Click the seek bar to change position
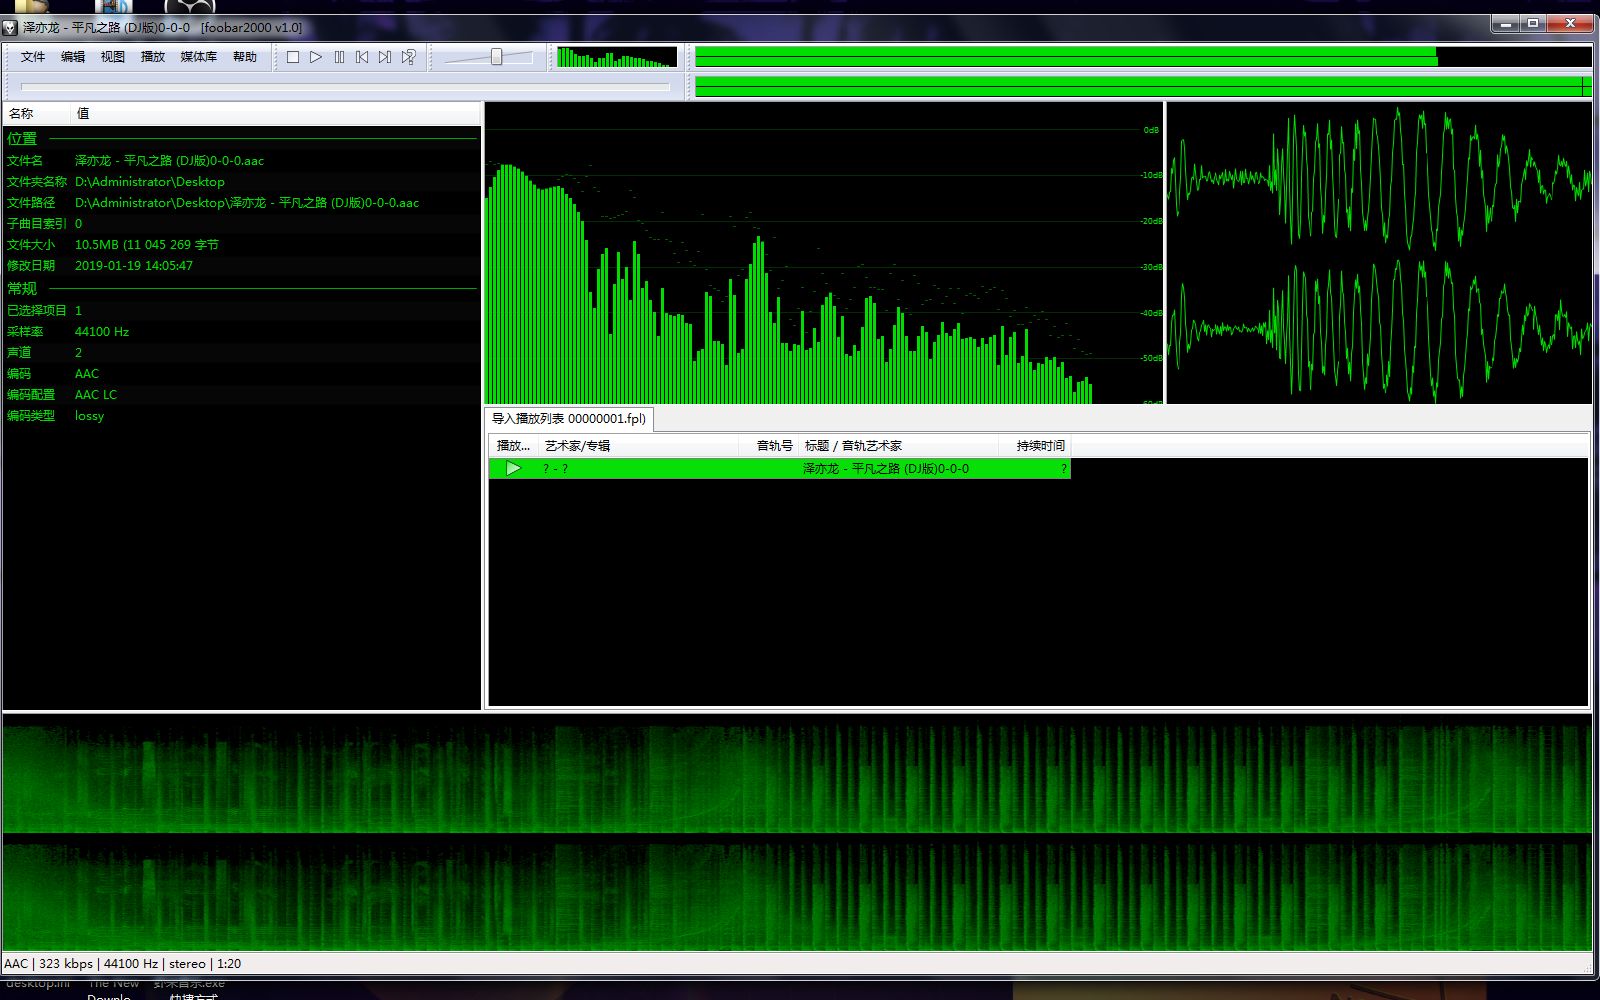This screenshot has height=1000, width=1600. 345,87
